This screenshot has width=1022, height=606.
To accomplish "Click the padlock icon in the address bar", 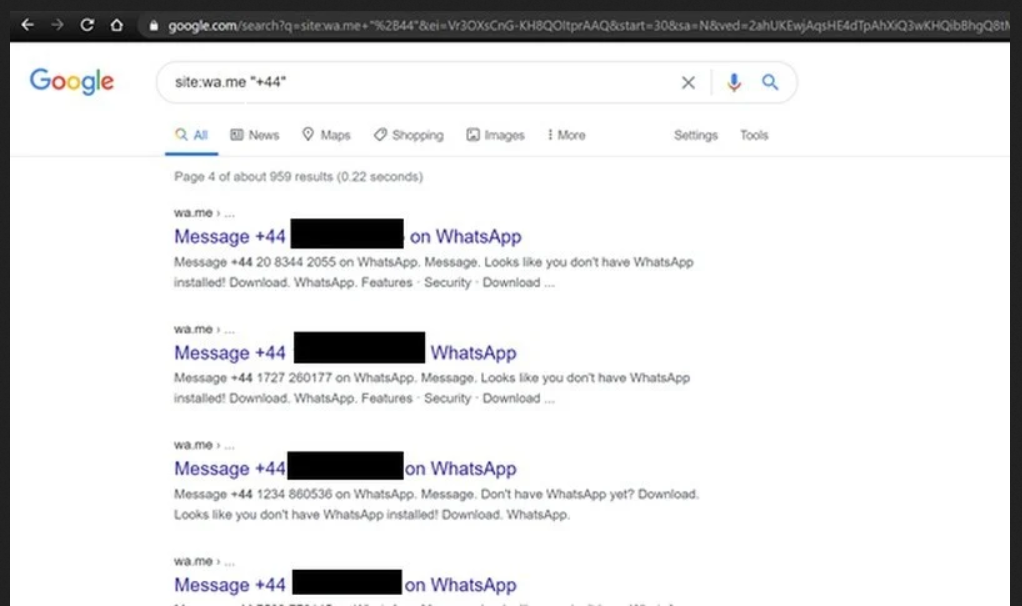I will [x=154, y=25].
